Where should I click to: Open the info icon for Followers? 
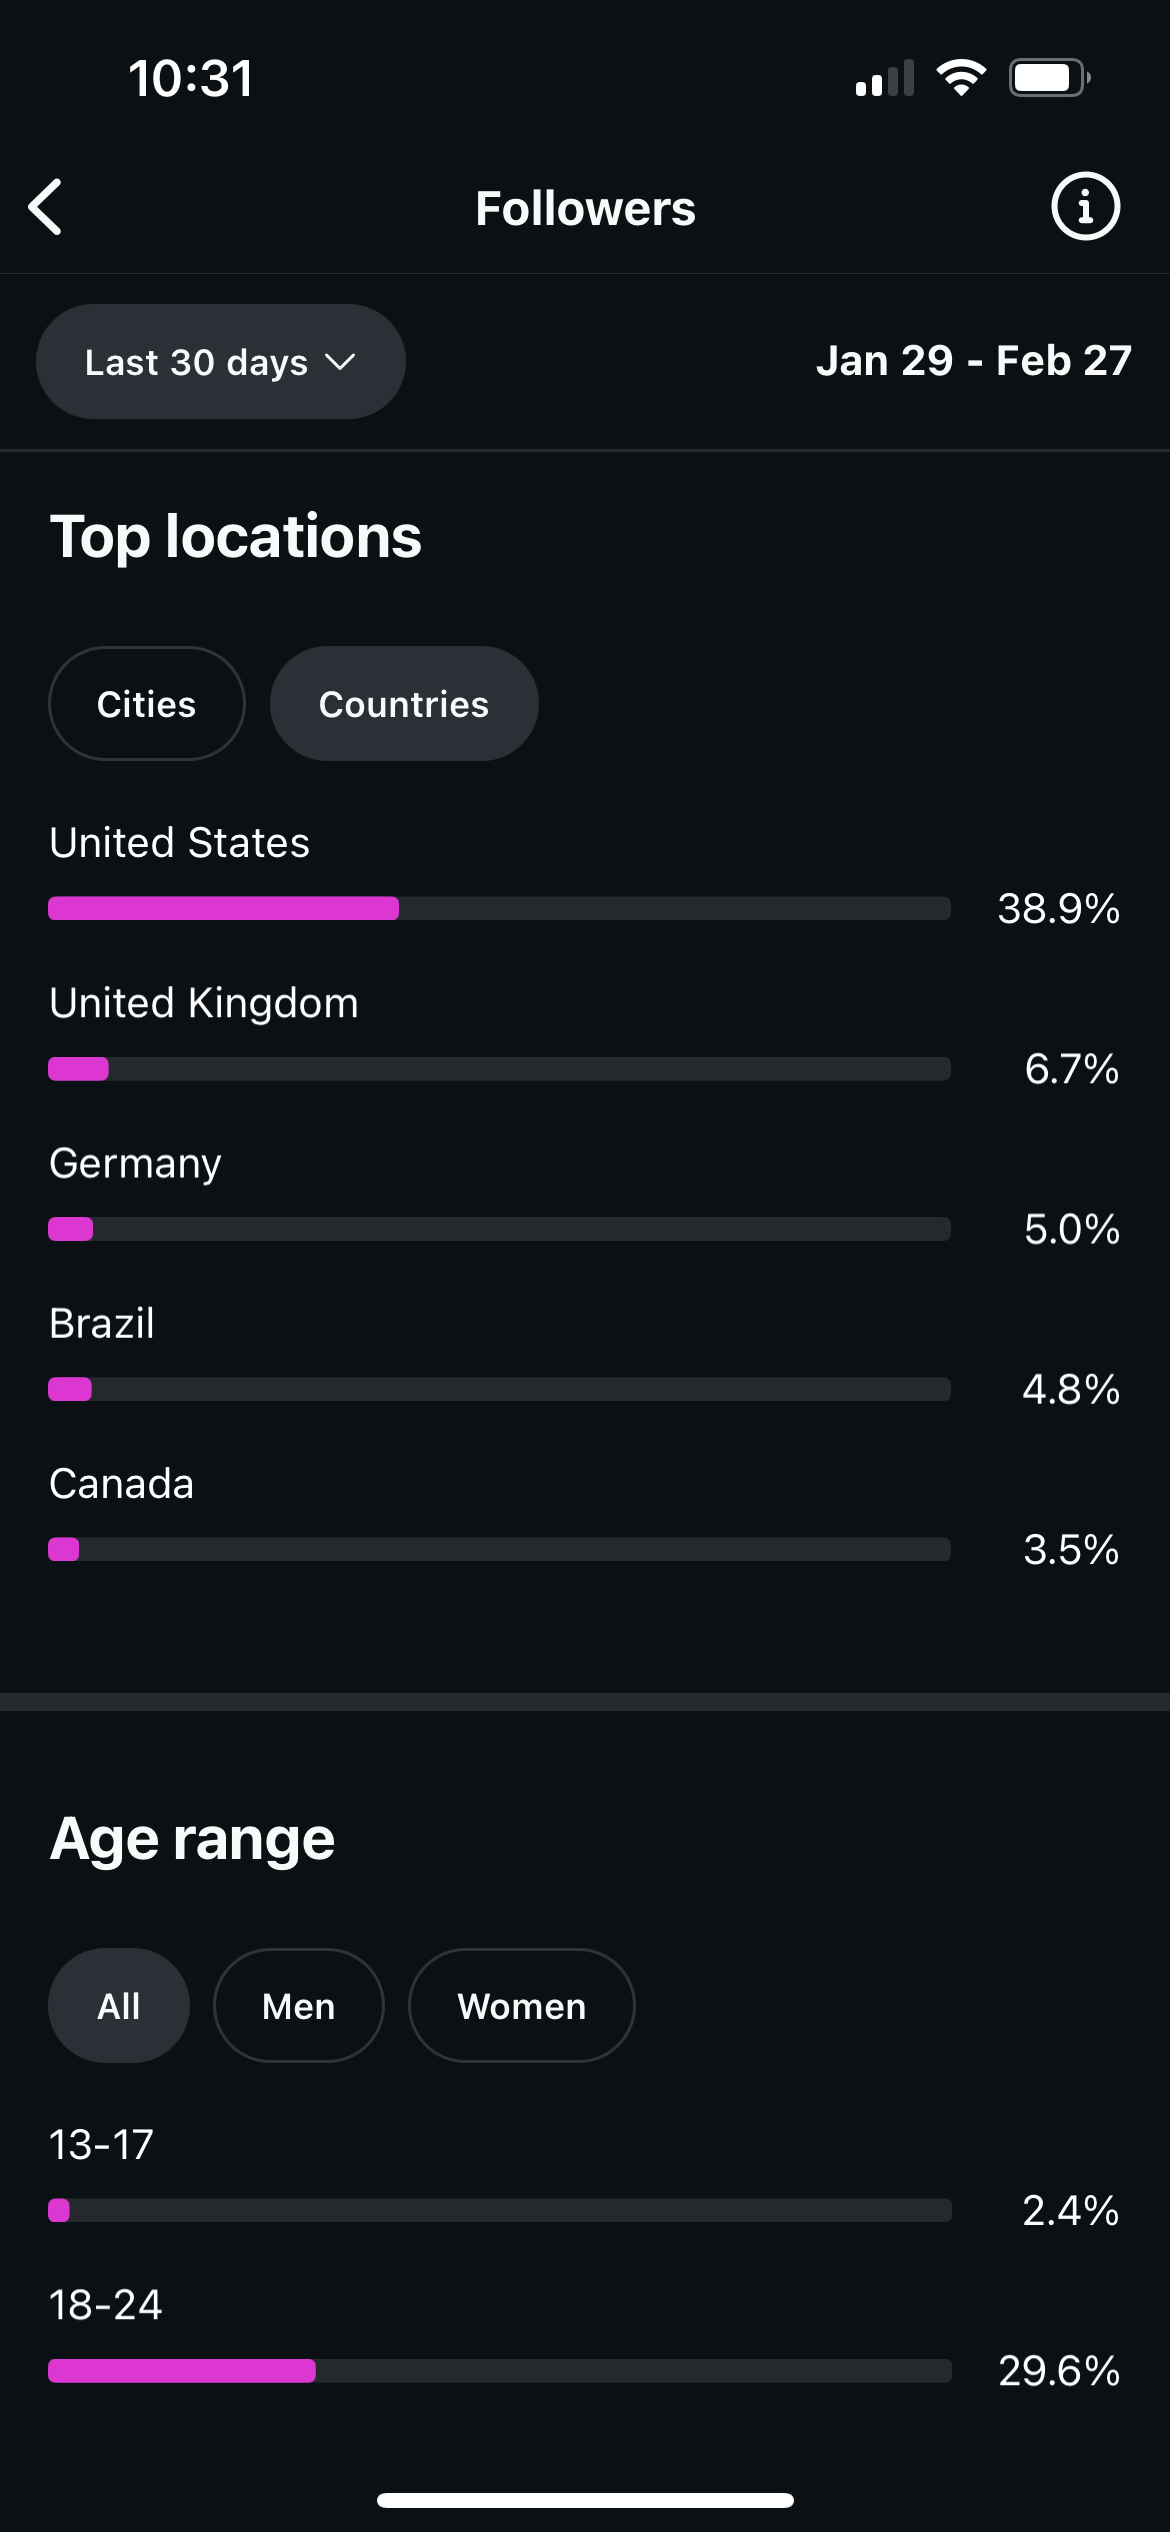click(x=1085, y=207)
